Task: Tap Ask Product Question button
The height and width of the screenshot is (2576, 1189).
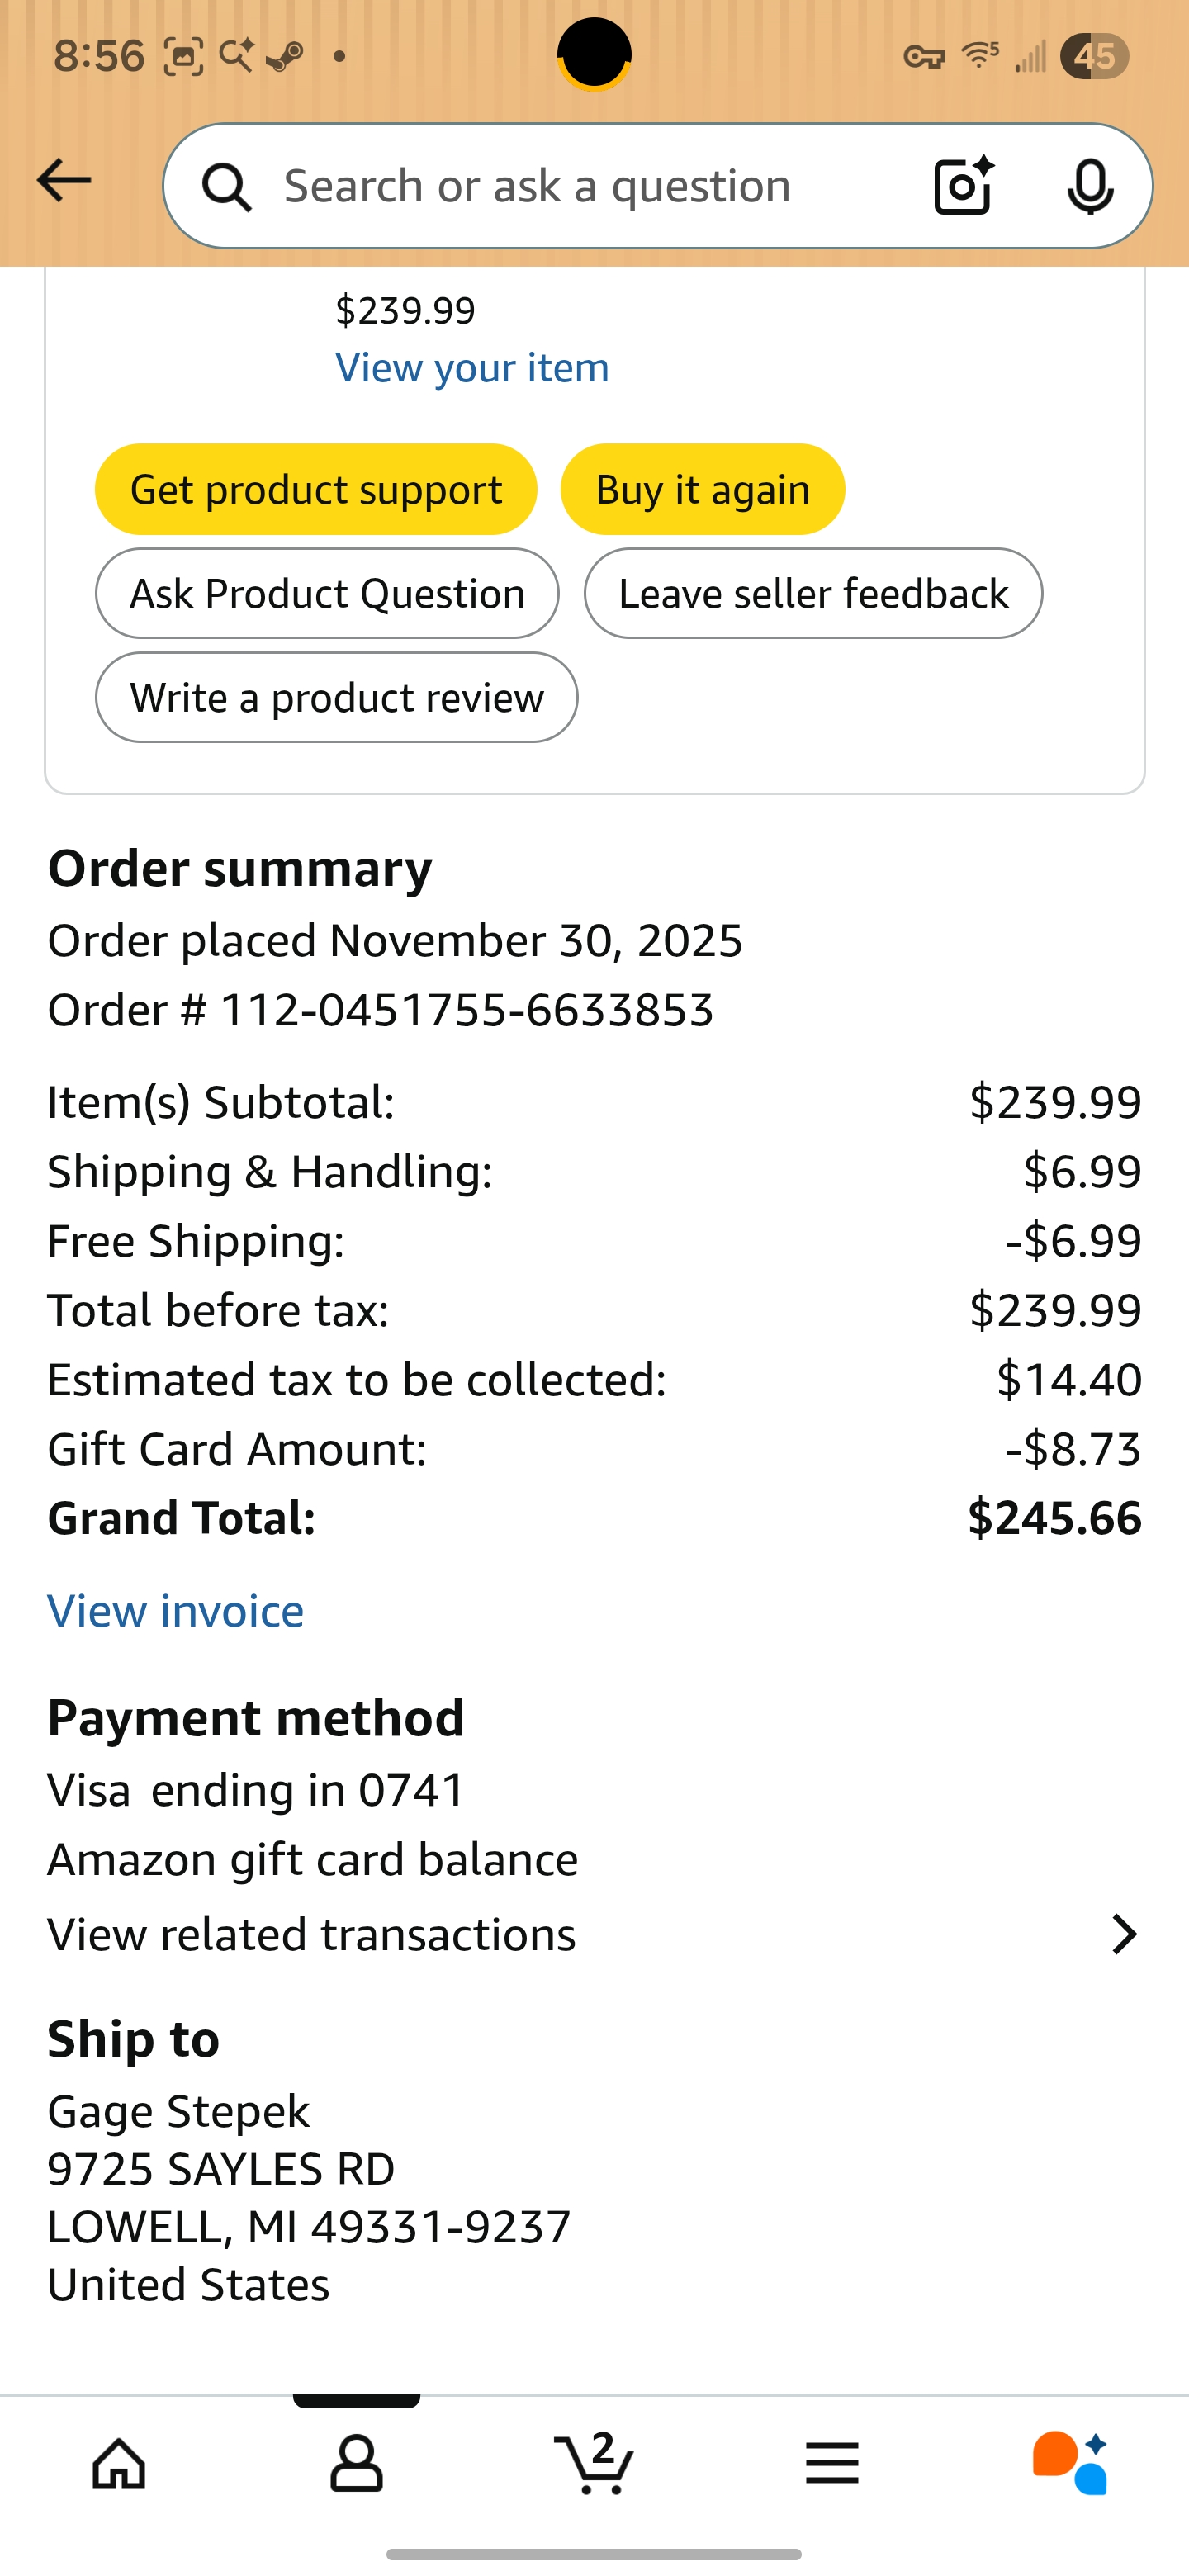Action: pos(327,594)
